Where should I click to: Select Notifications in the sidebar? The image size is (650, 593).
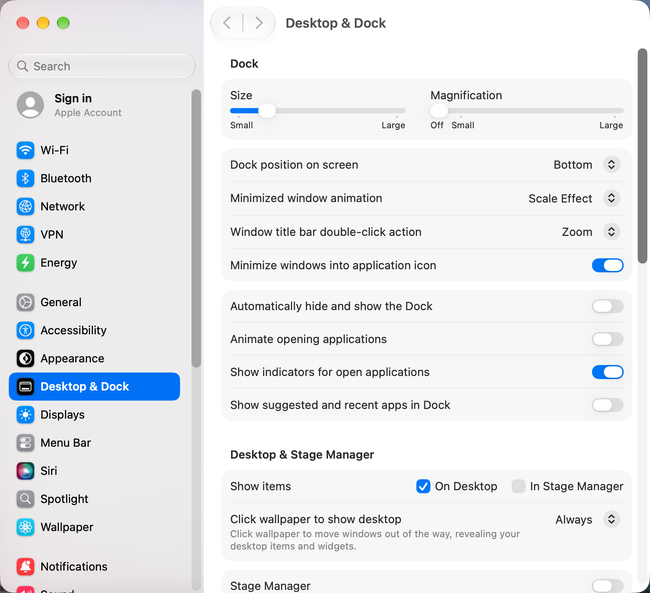click(94, 566)
